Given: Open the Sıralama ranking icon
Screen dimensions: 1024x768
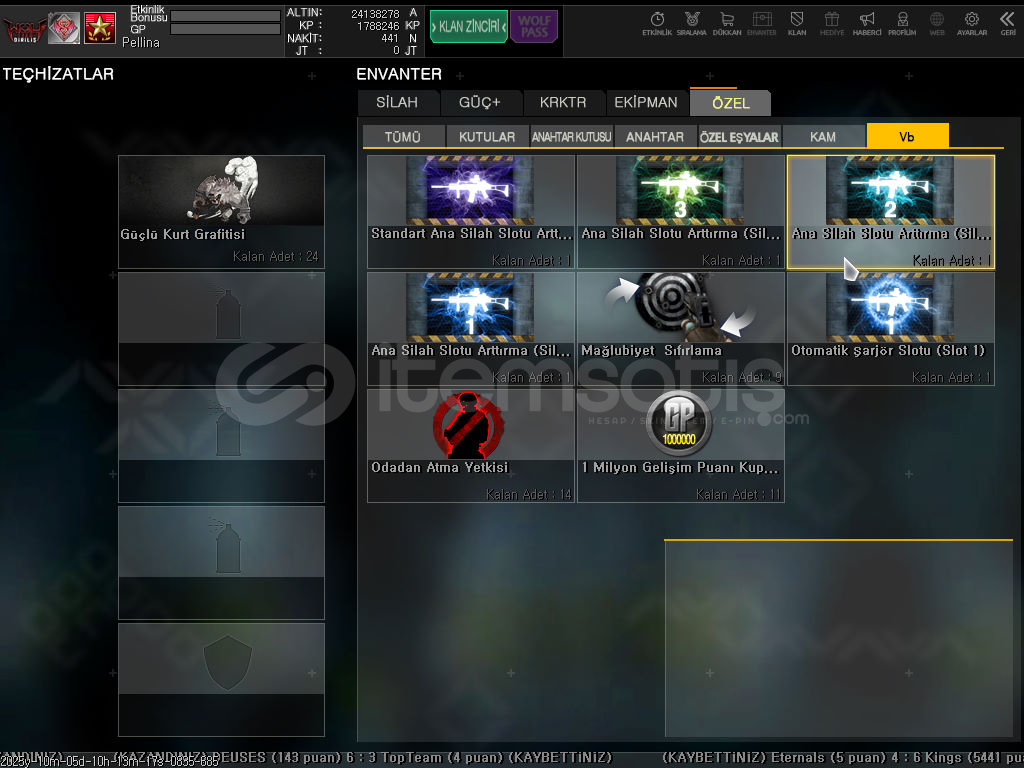Looking at the screenshot, I should coord(692,24).
